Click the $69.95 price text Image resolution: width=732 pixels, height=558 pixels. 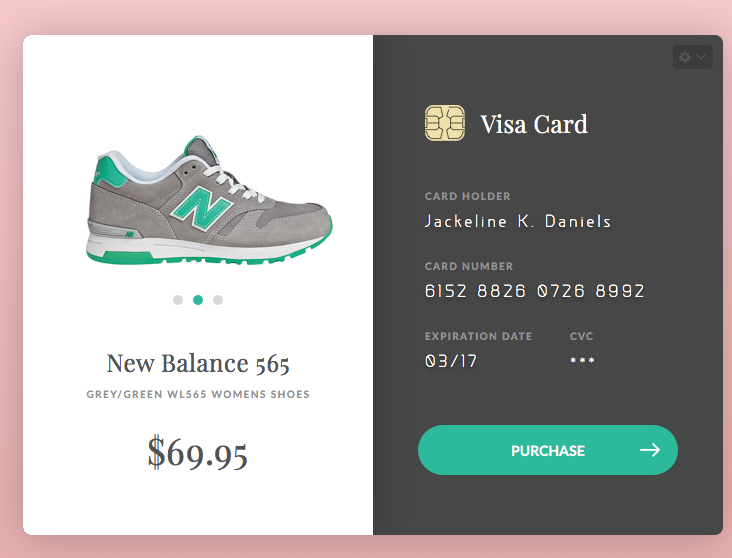(x=197, y=452)
